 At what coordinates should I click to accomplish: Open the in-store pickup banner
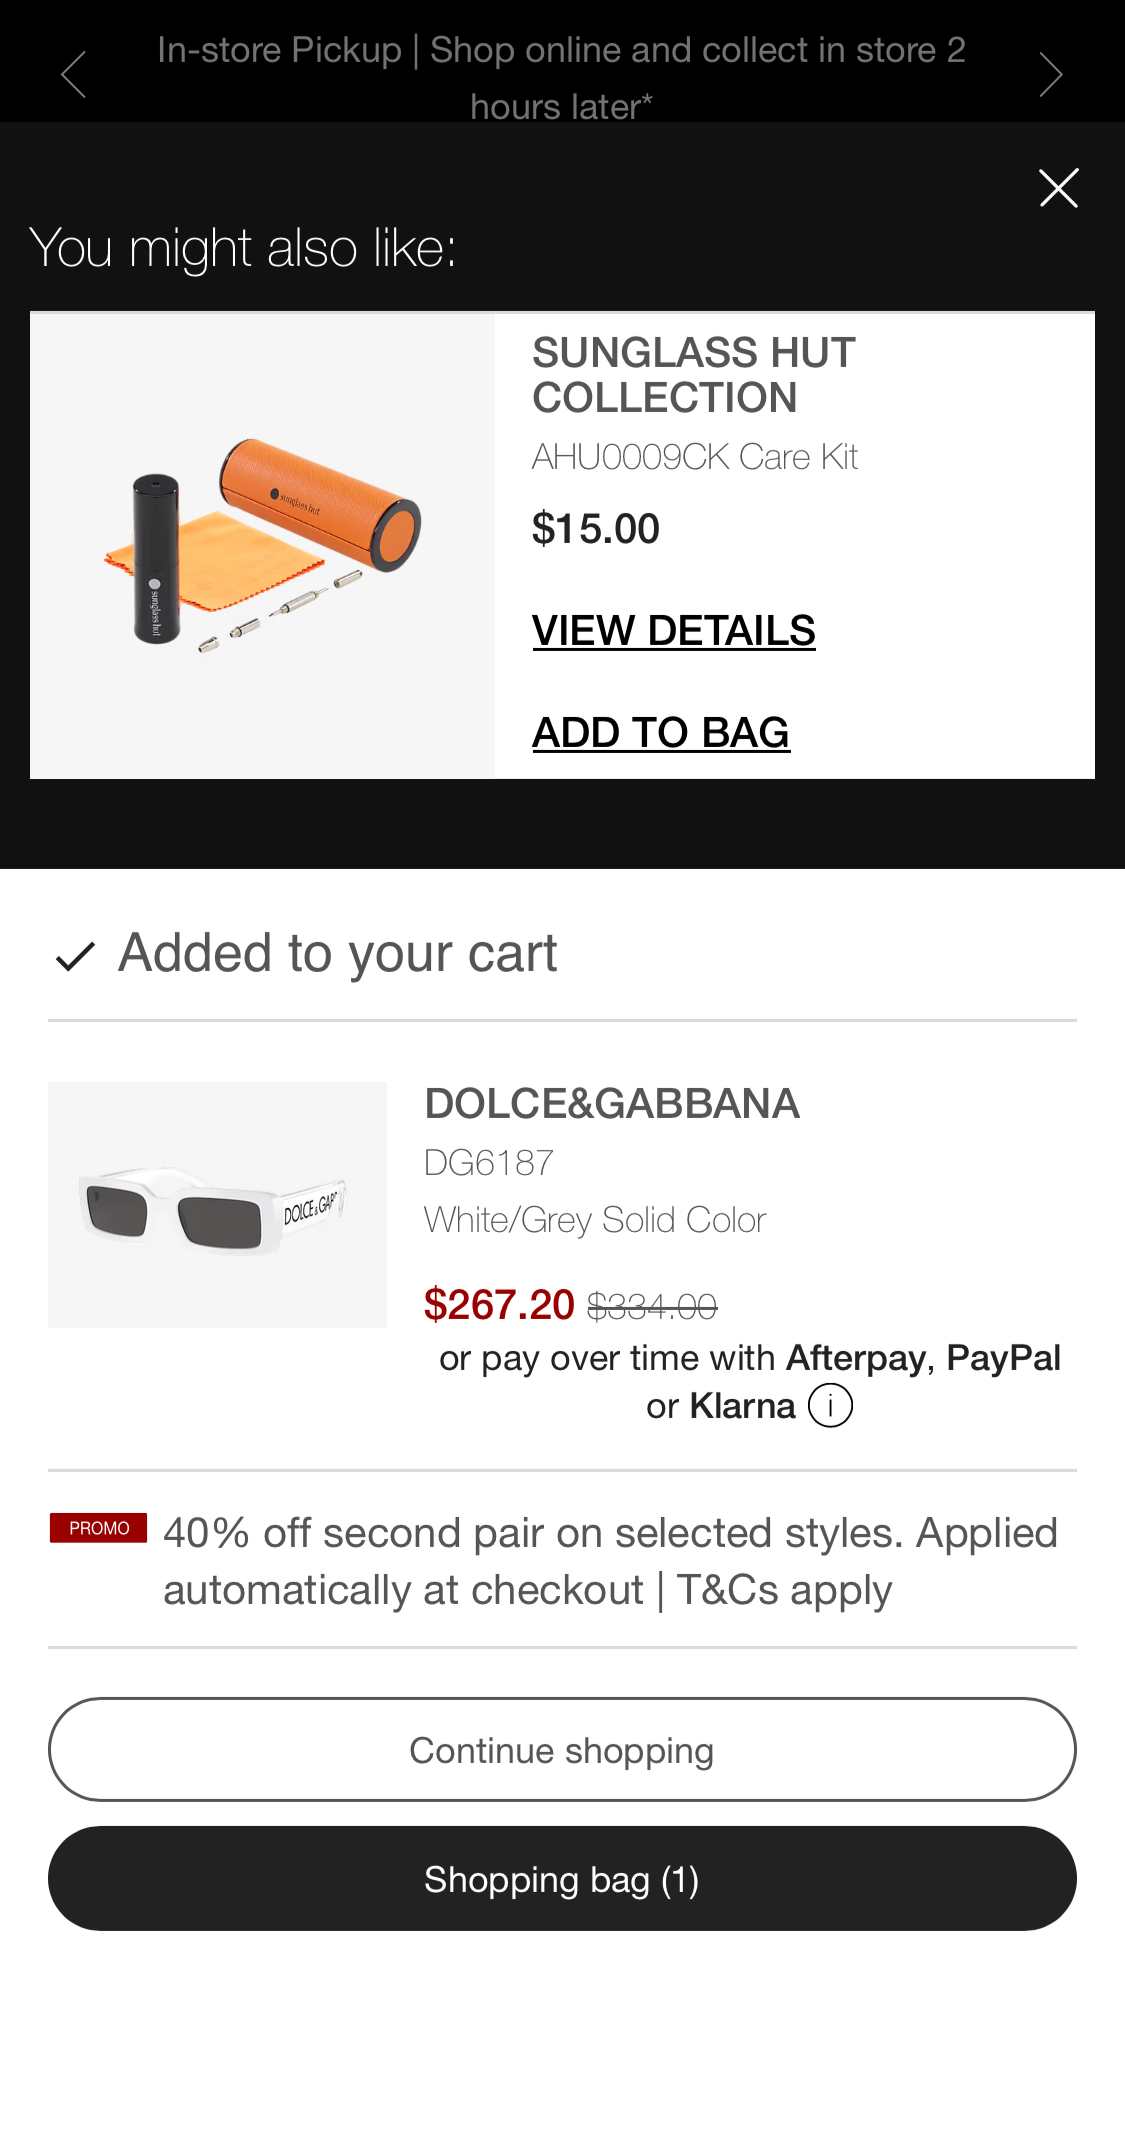[562, 75]
